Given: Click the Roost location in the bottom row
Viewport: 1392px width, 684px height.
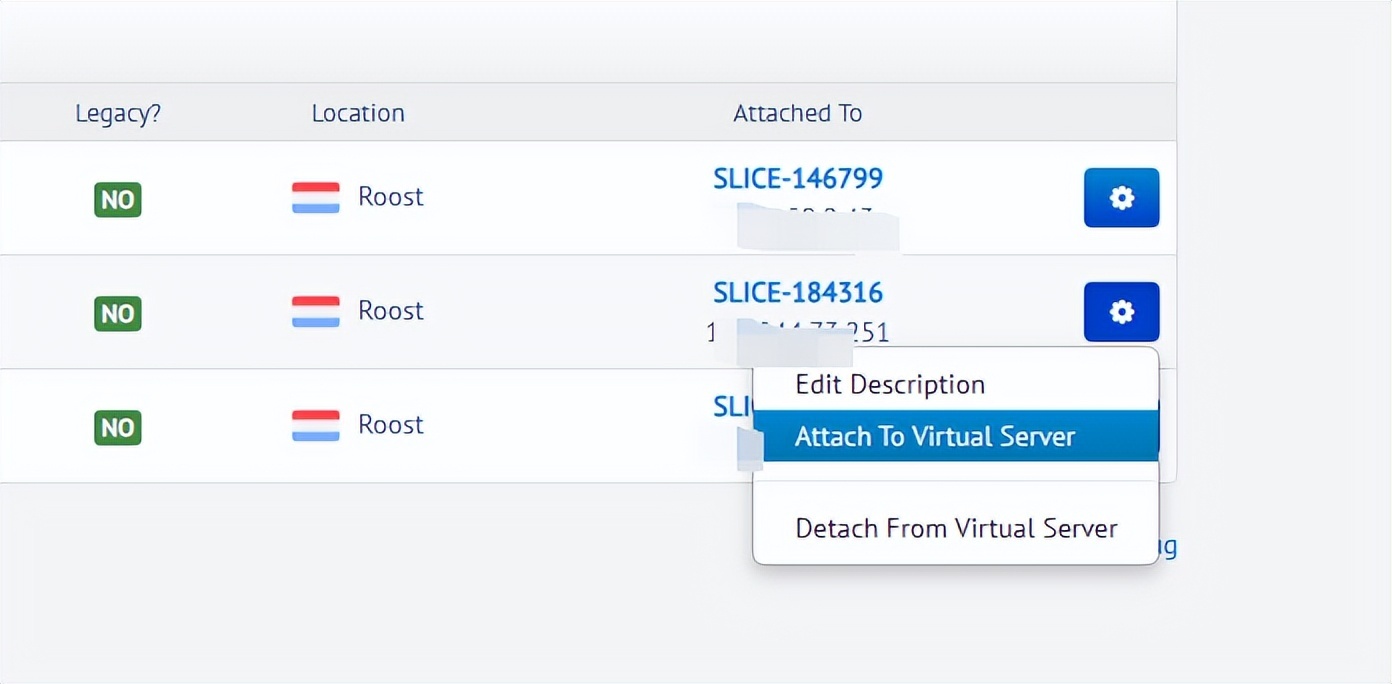Looking at the screenshot, I should click(x=391, y=425).
